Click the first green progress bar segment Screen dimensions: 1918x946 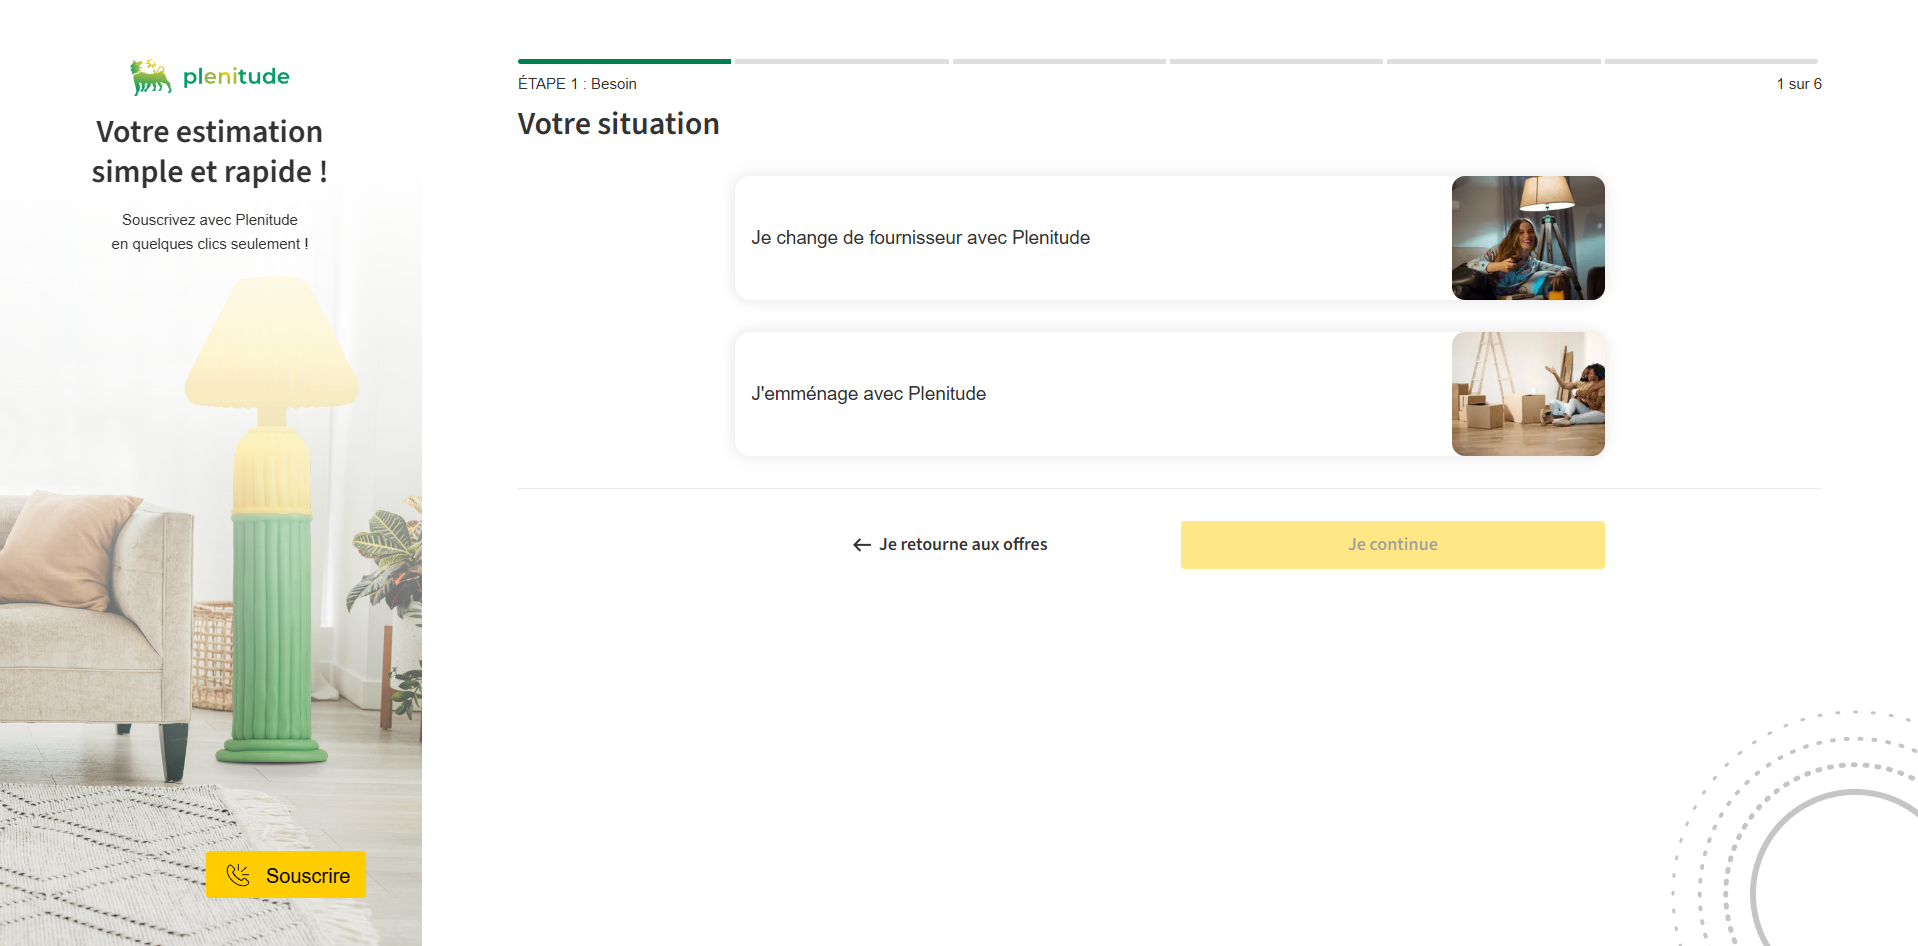point(624,62)
